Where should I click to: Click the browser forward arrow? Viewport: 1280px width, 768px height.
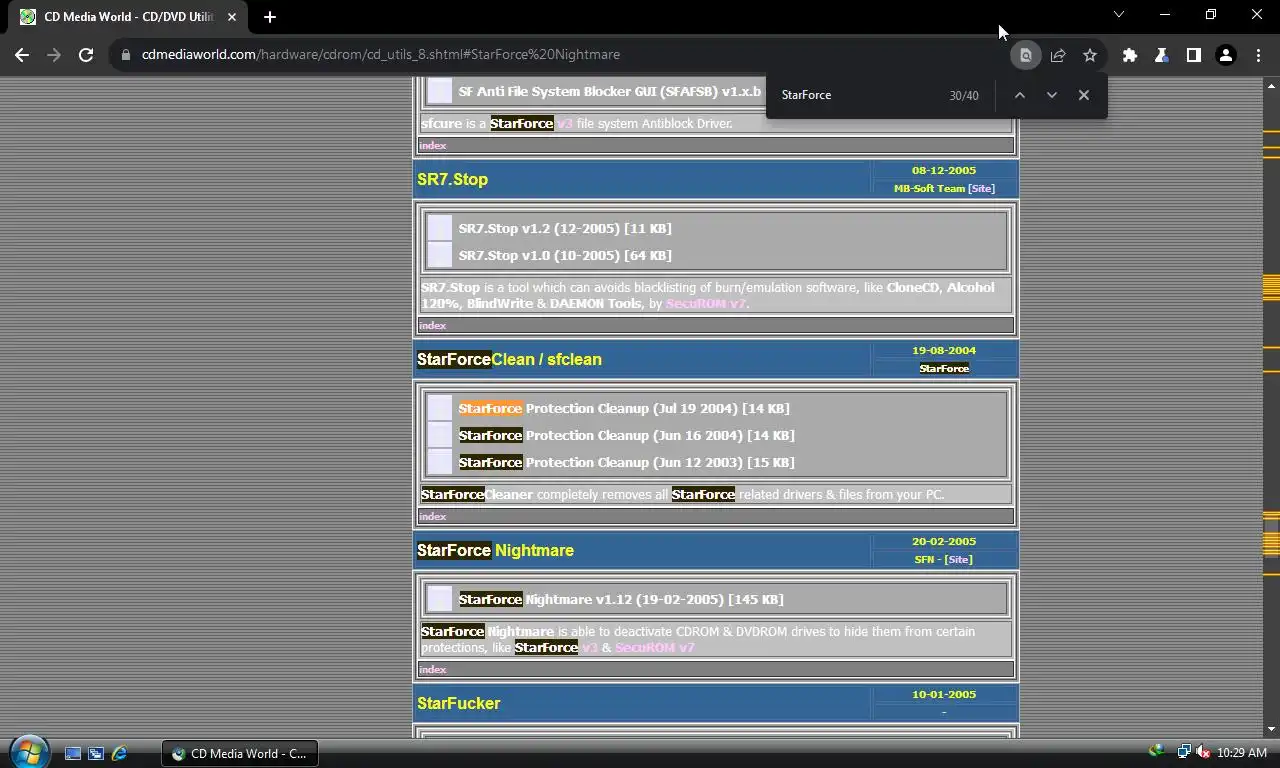point(54,55)
